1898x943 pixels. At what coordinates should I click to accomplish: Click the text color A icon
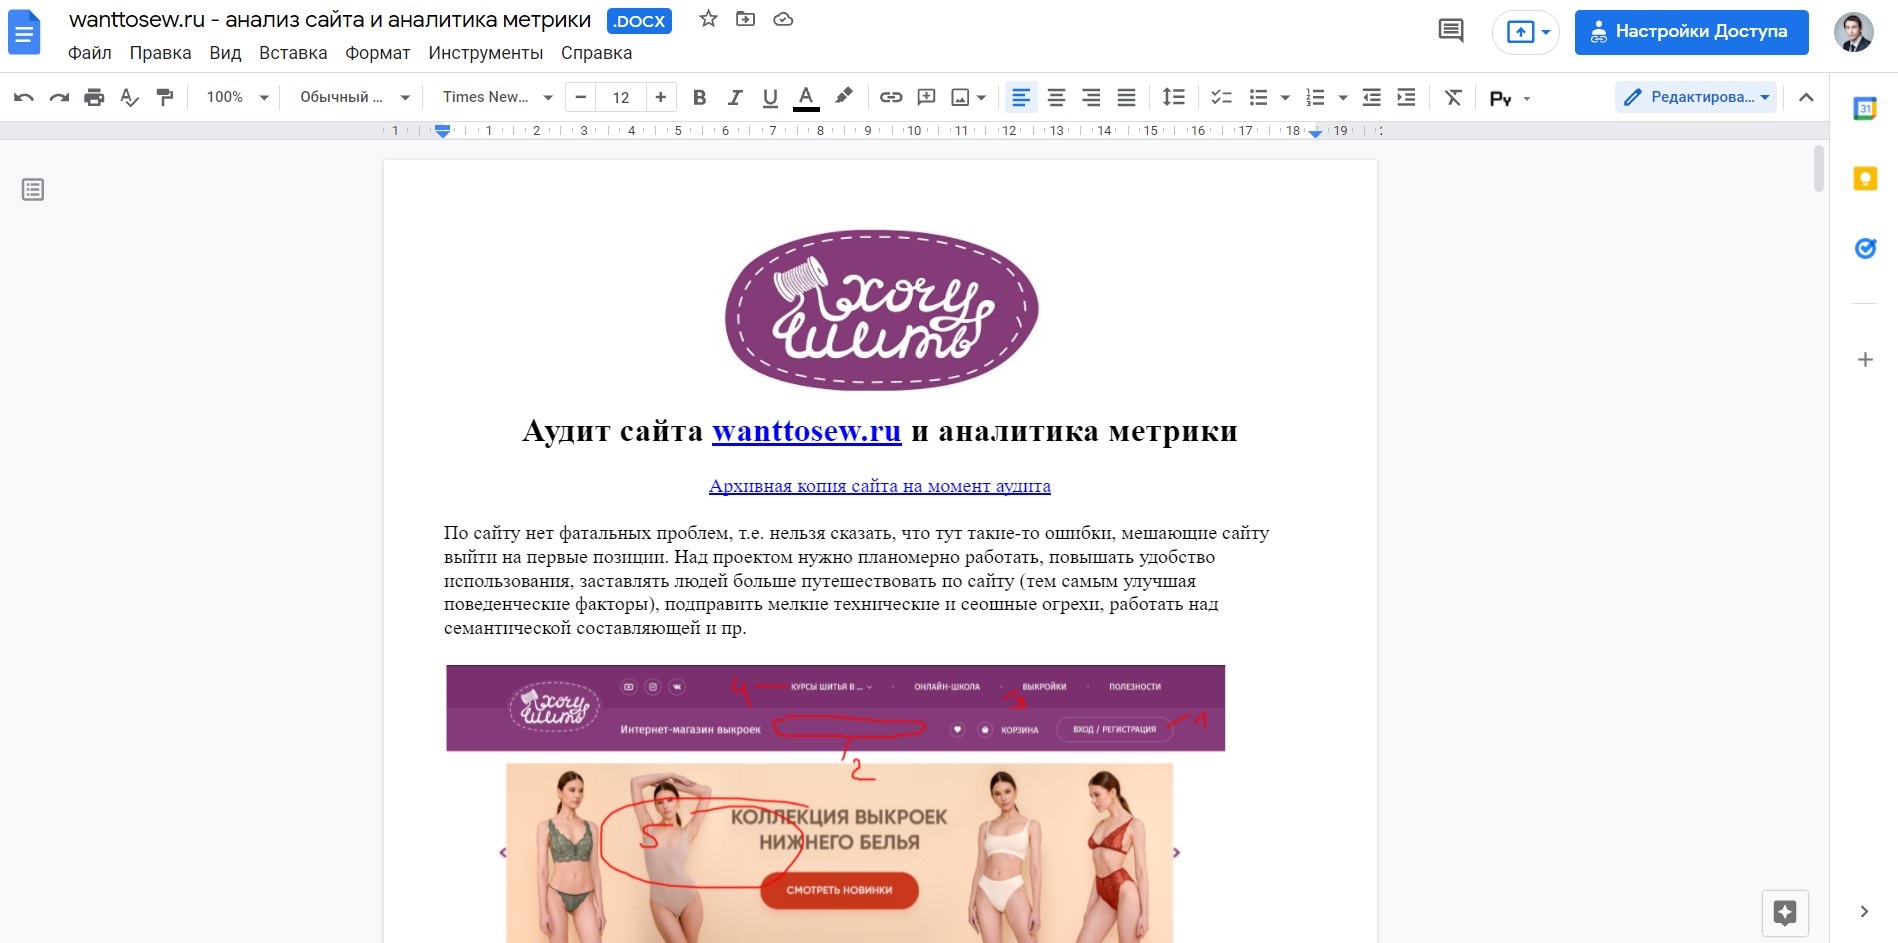(x=806, y=97)
